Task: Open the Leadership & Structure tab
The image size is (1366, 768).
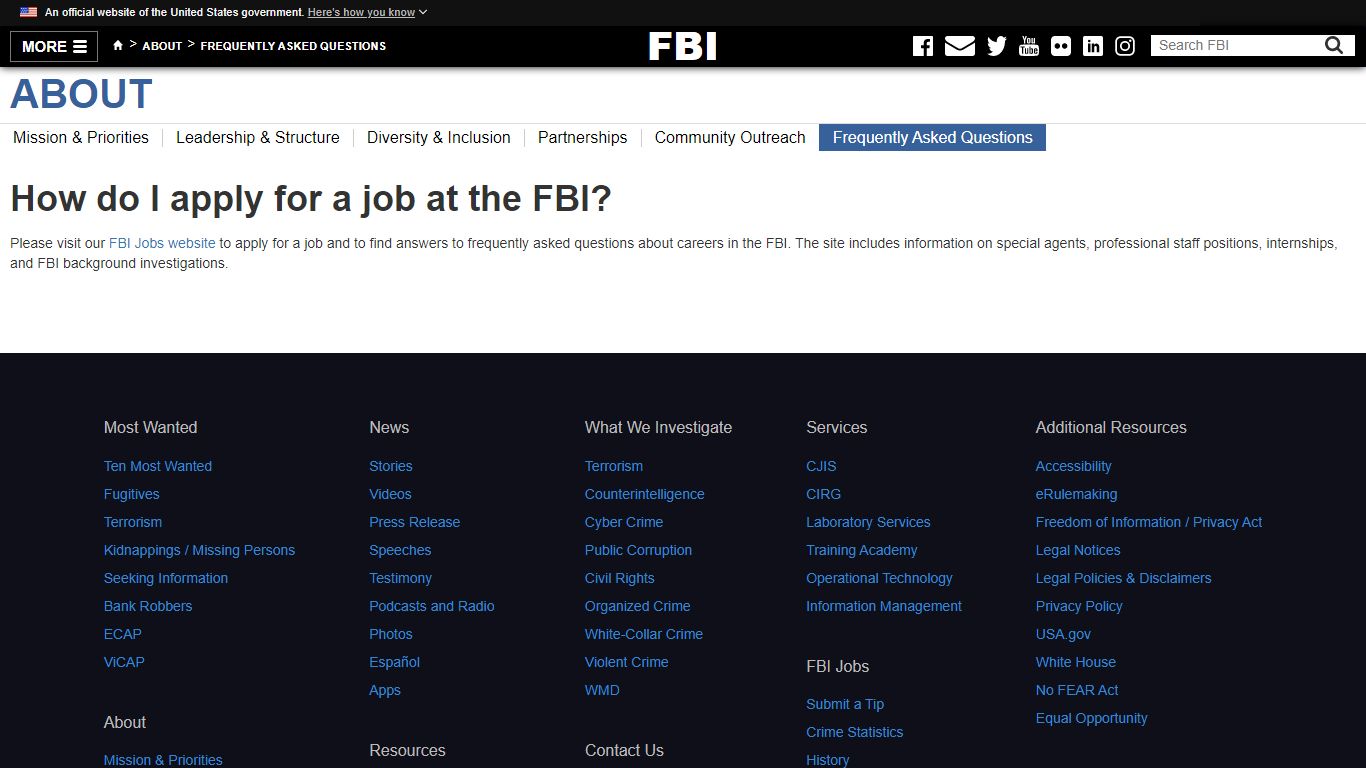Action: click(258, 137)
